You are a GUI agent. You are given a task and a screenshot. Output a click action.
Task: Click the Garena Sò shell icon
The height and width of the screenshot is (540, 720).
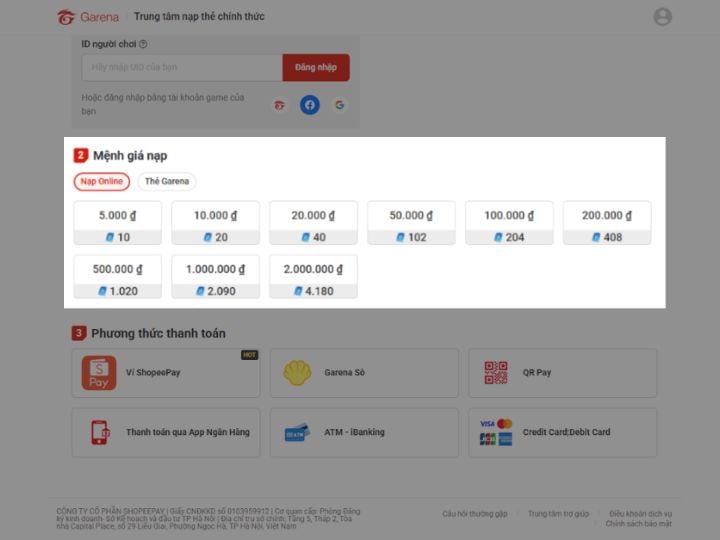(x=297, y=373)
